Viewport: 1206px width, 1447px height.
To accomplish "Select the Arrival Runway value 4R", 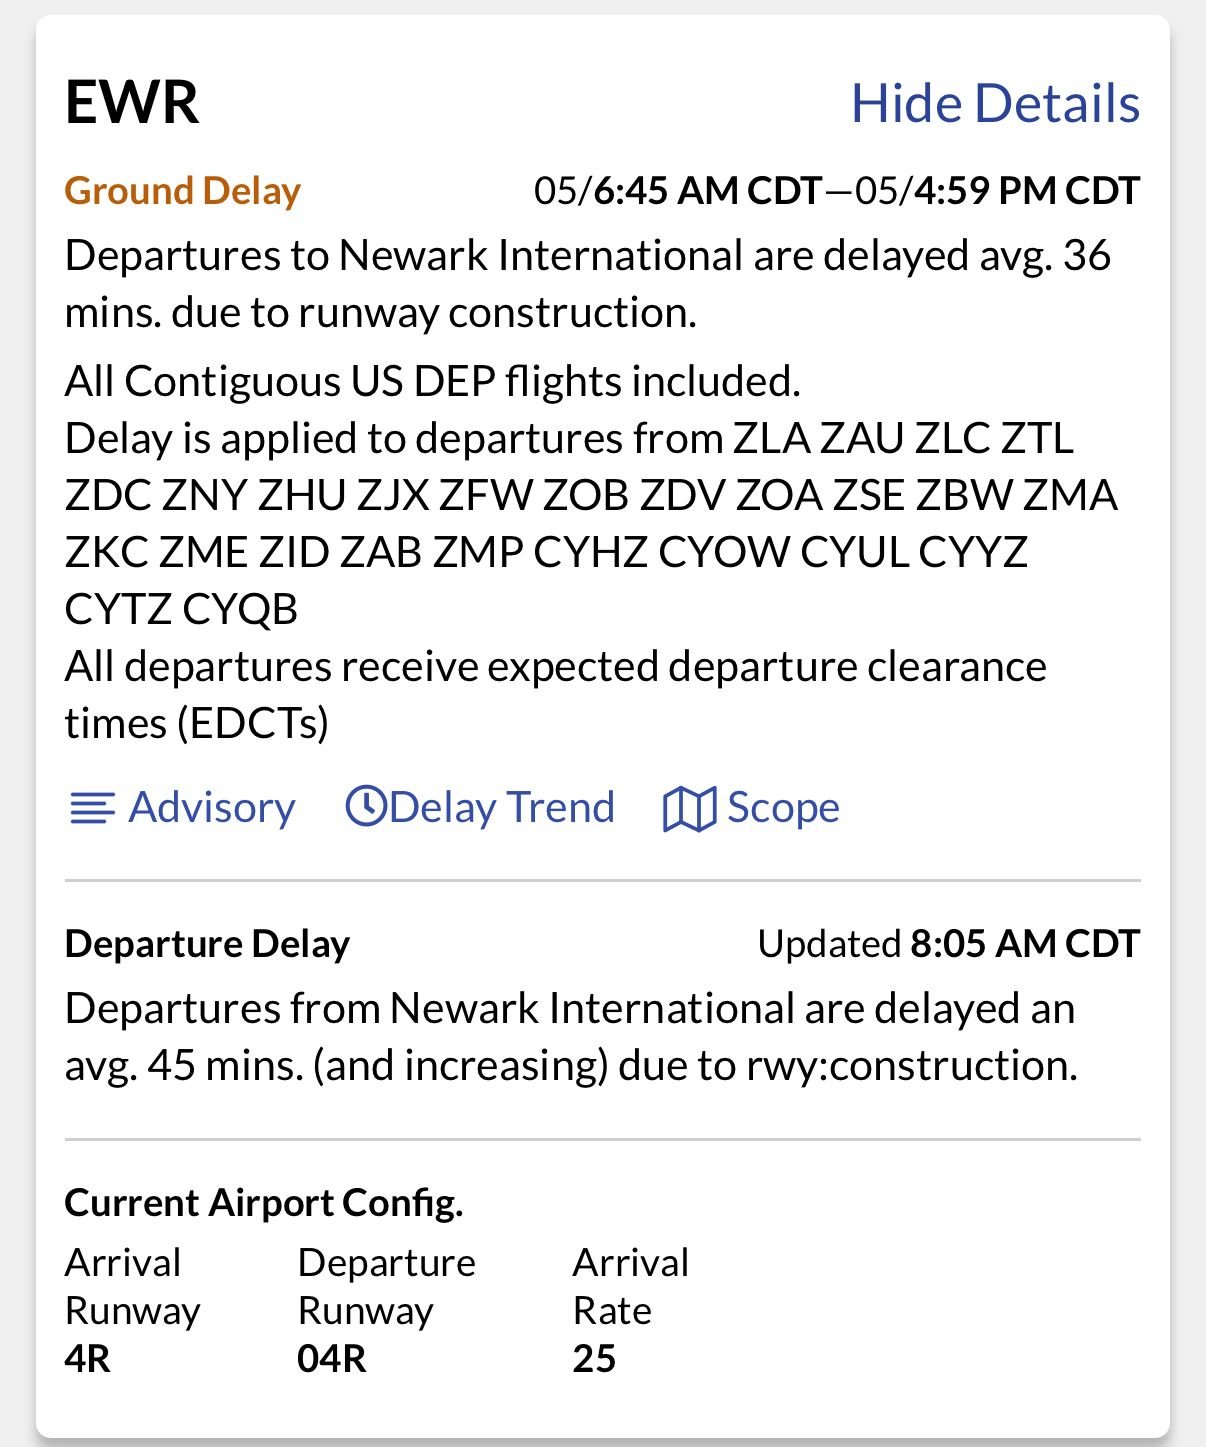I will (88, 1359).
